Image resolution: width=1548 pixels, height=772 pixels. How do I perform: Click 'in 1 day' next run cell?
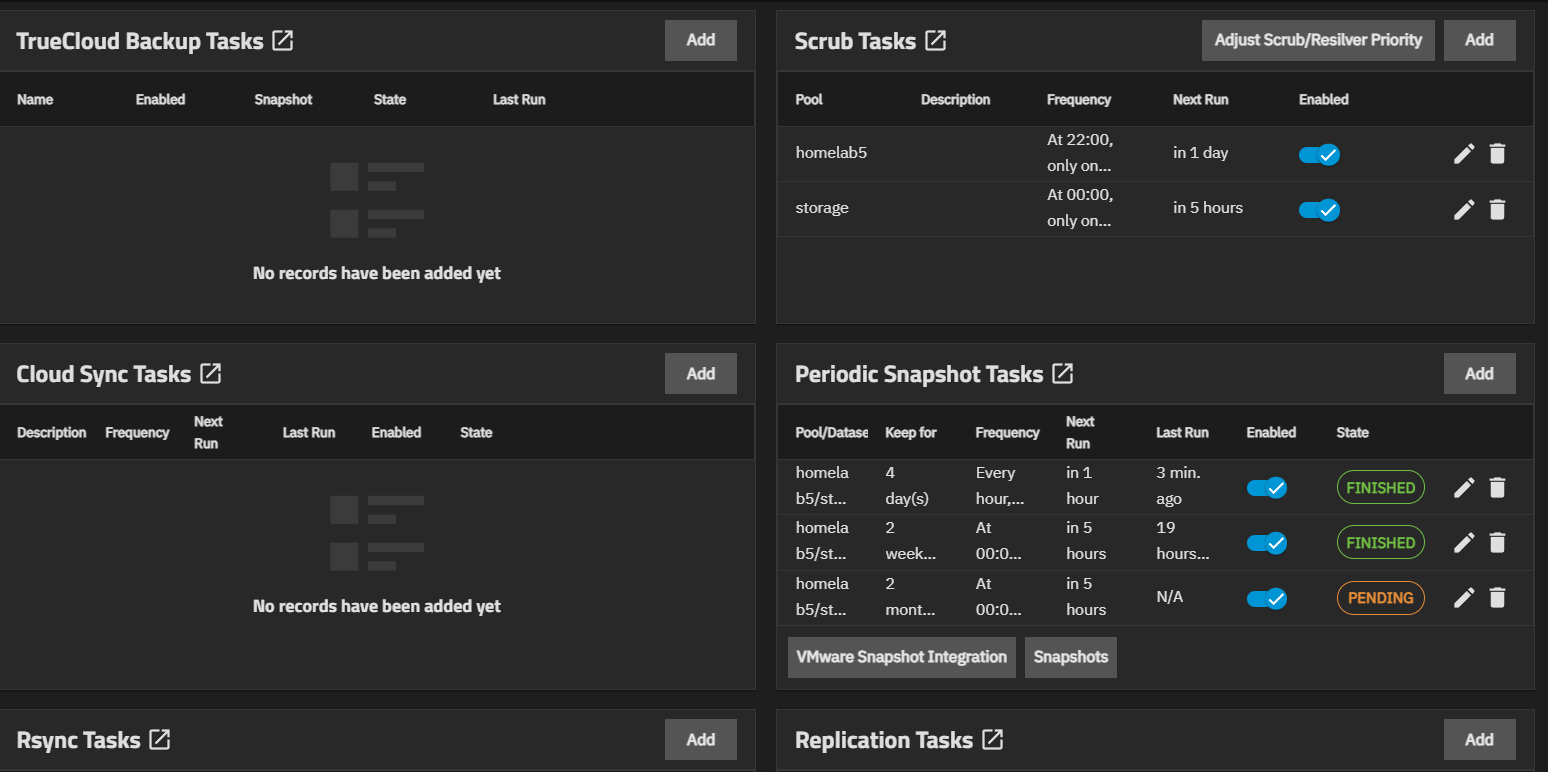coord(1201,153)
